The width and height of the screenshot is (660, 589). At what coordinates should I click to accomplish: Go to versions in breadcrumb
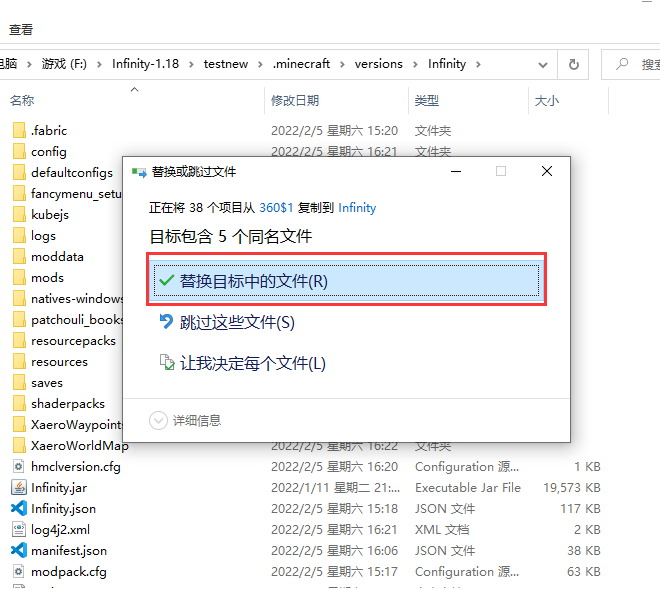[x=378, y=64]
